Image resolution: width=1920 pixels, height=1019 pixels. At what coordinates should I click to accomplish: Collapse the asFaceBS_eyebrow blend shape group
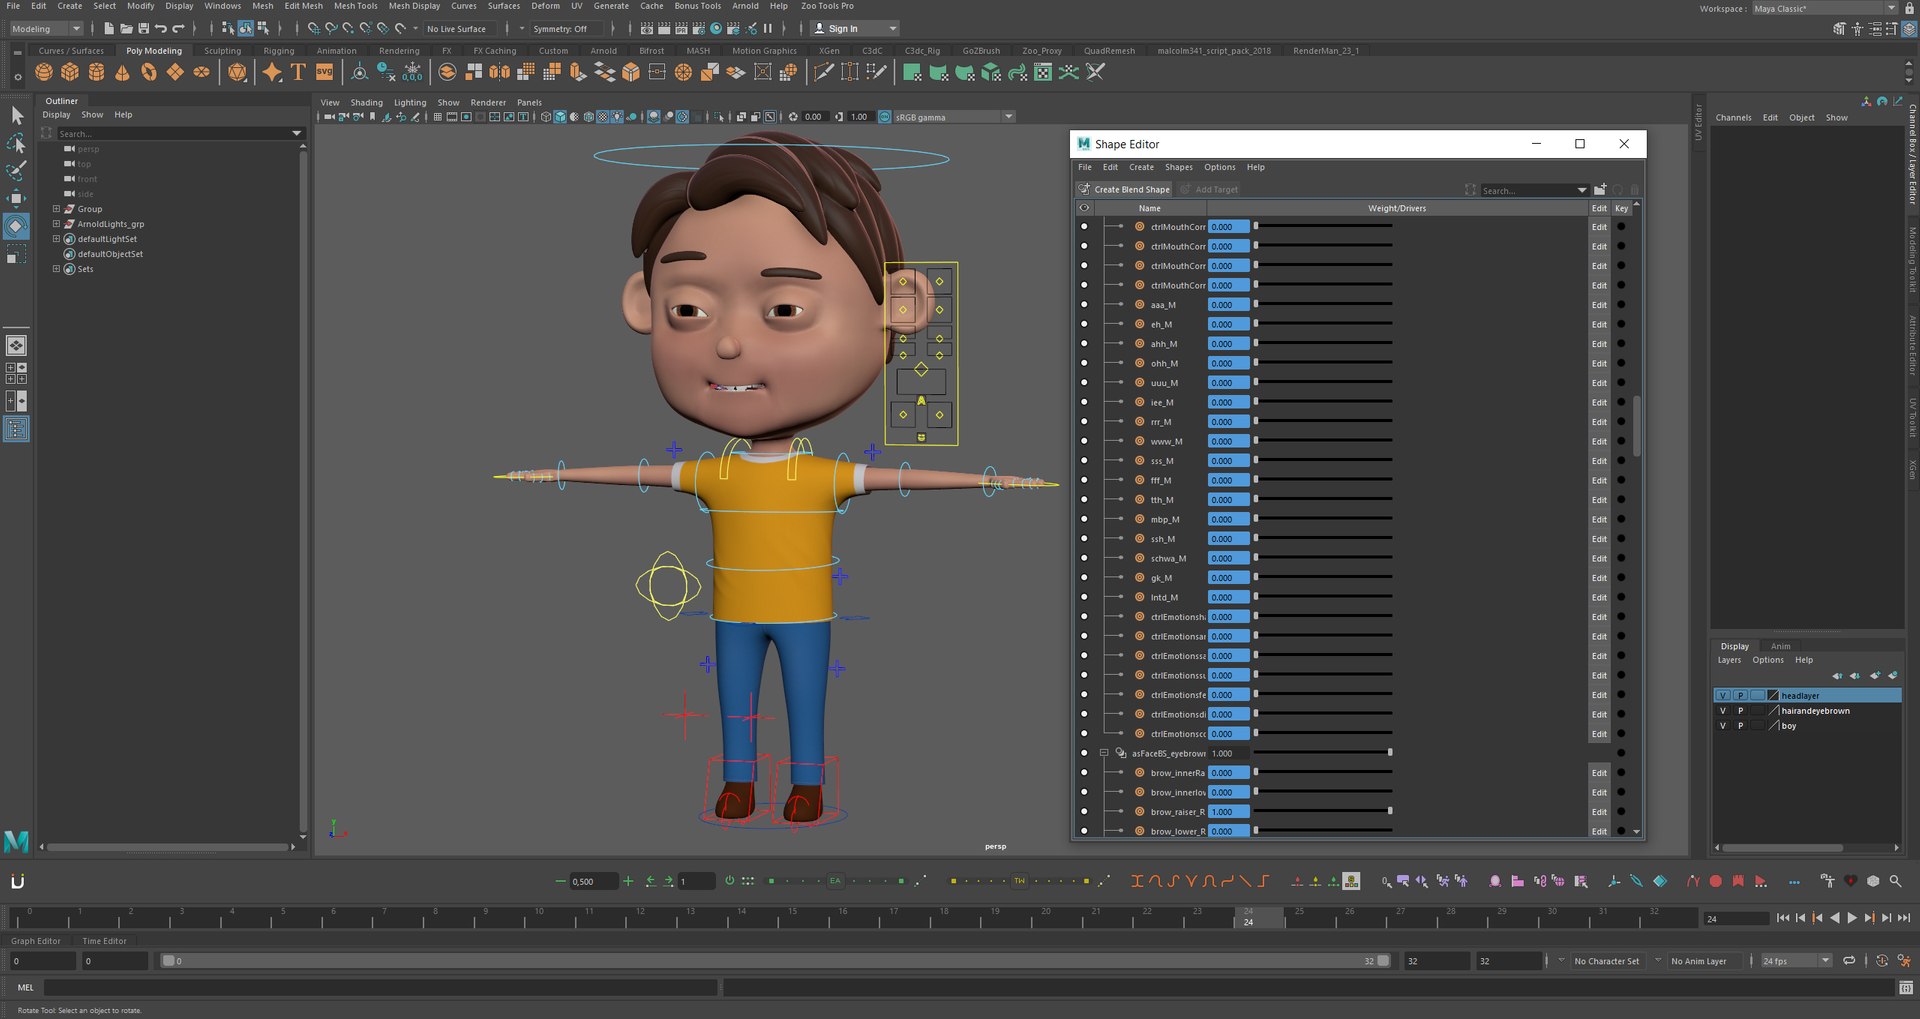click(1104, 753)
